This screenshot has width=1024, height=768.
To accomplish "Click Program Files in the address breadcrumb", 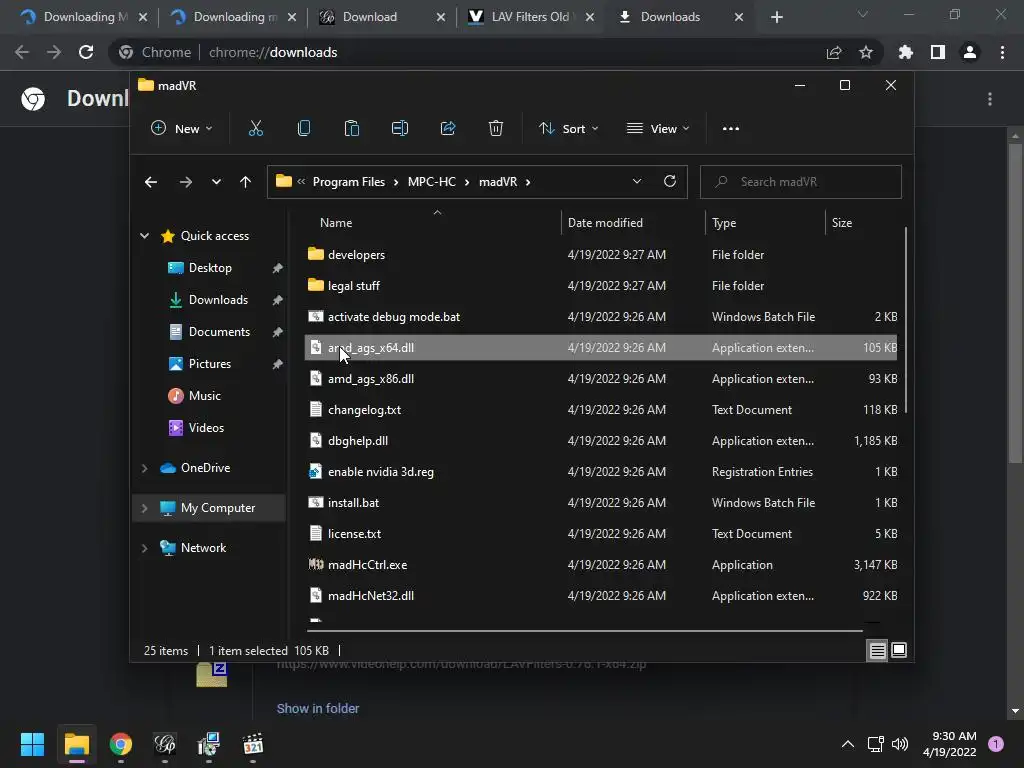I will tap(349, 182).
